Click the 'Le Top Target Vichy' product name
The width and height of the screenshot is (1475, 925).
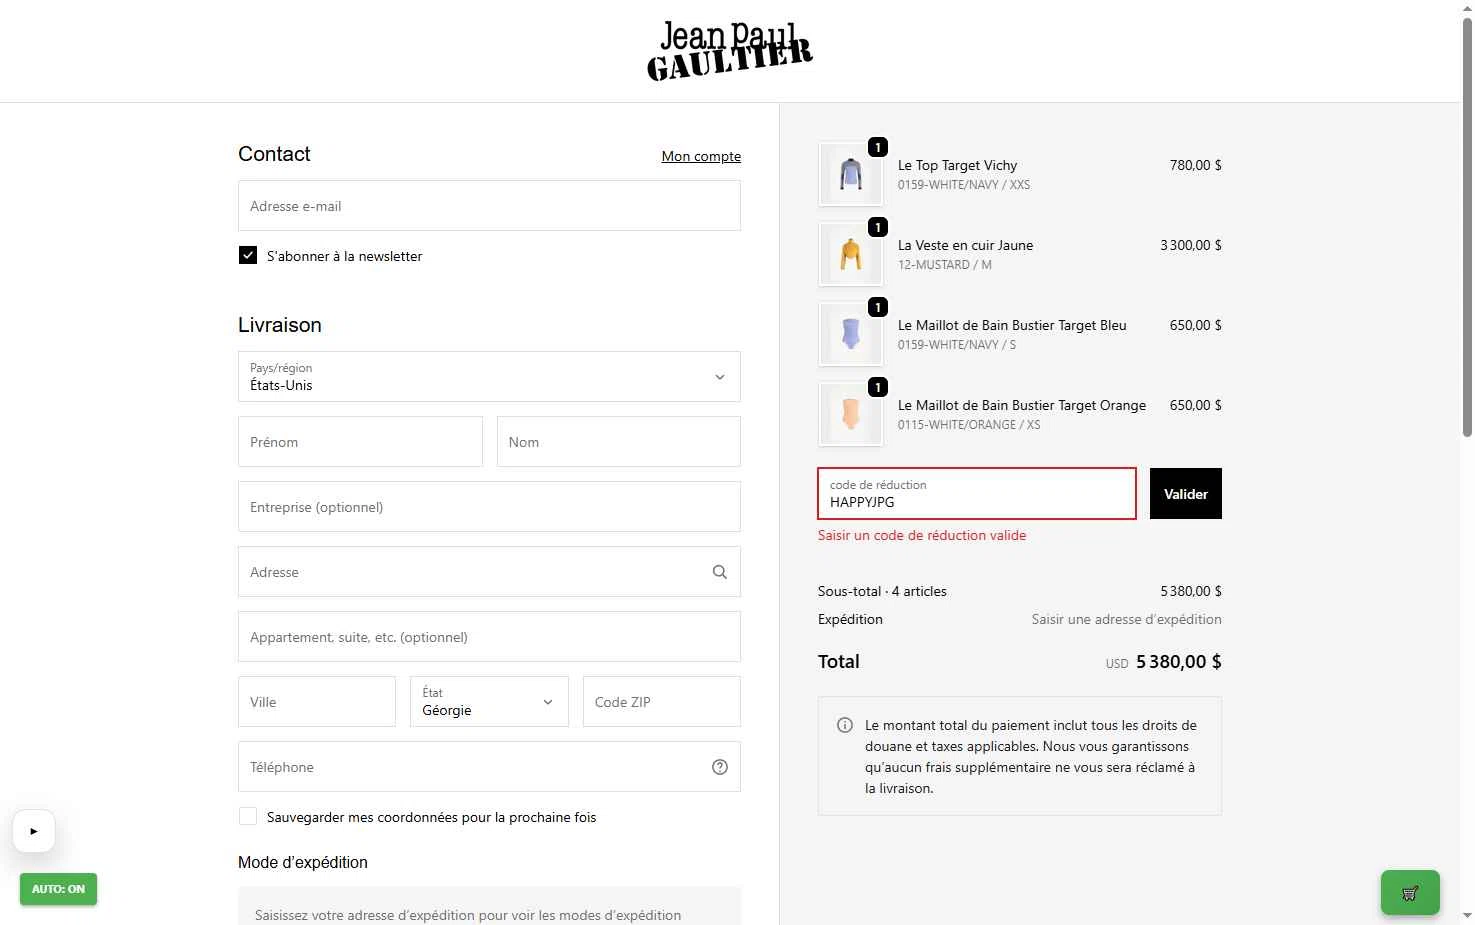pyautogui.click(x=957, y=165)
